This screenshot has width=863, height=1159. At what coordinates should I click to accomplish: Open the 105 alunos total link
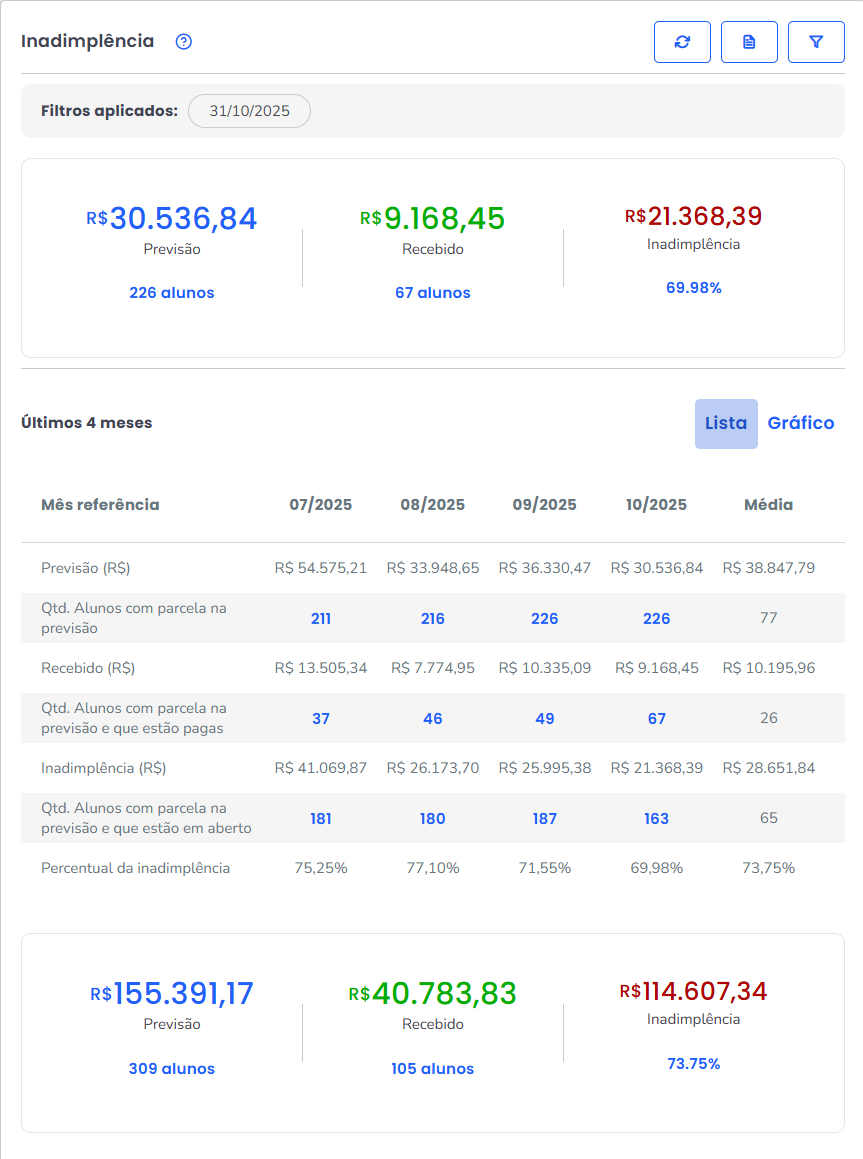tap(432, 1069)
